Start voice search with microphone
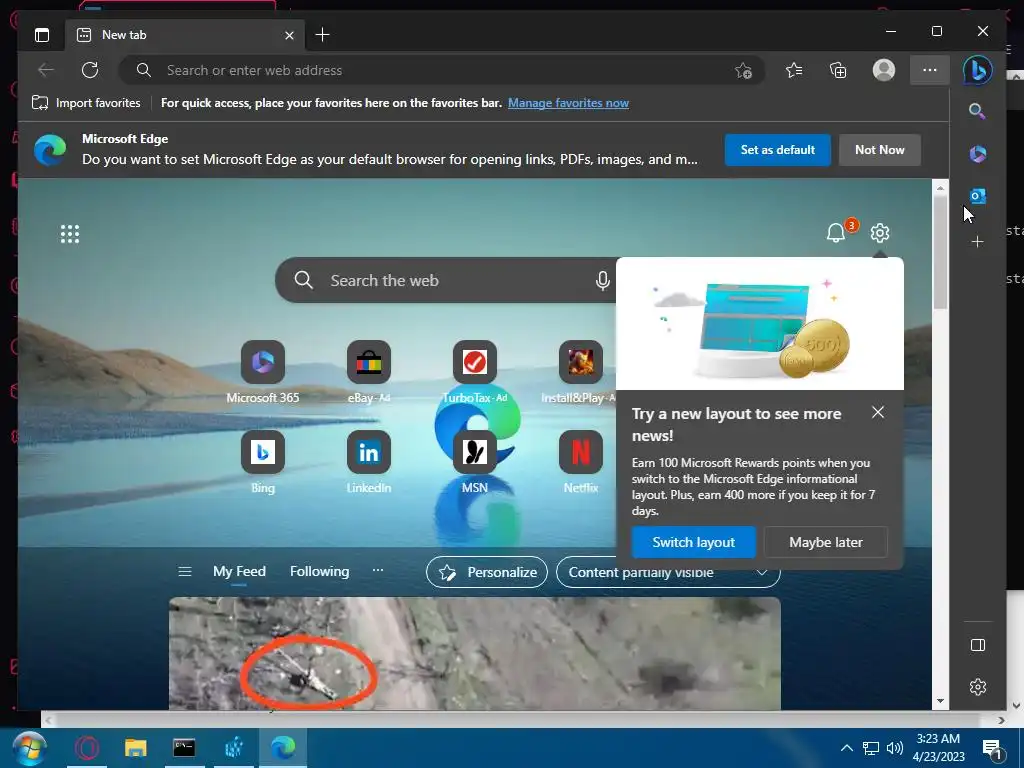The width and height of the screenshot is (1024, 768). click(x=602, y=281)
